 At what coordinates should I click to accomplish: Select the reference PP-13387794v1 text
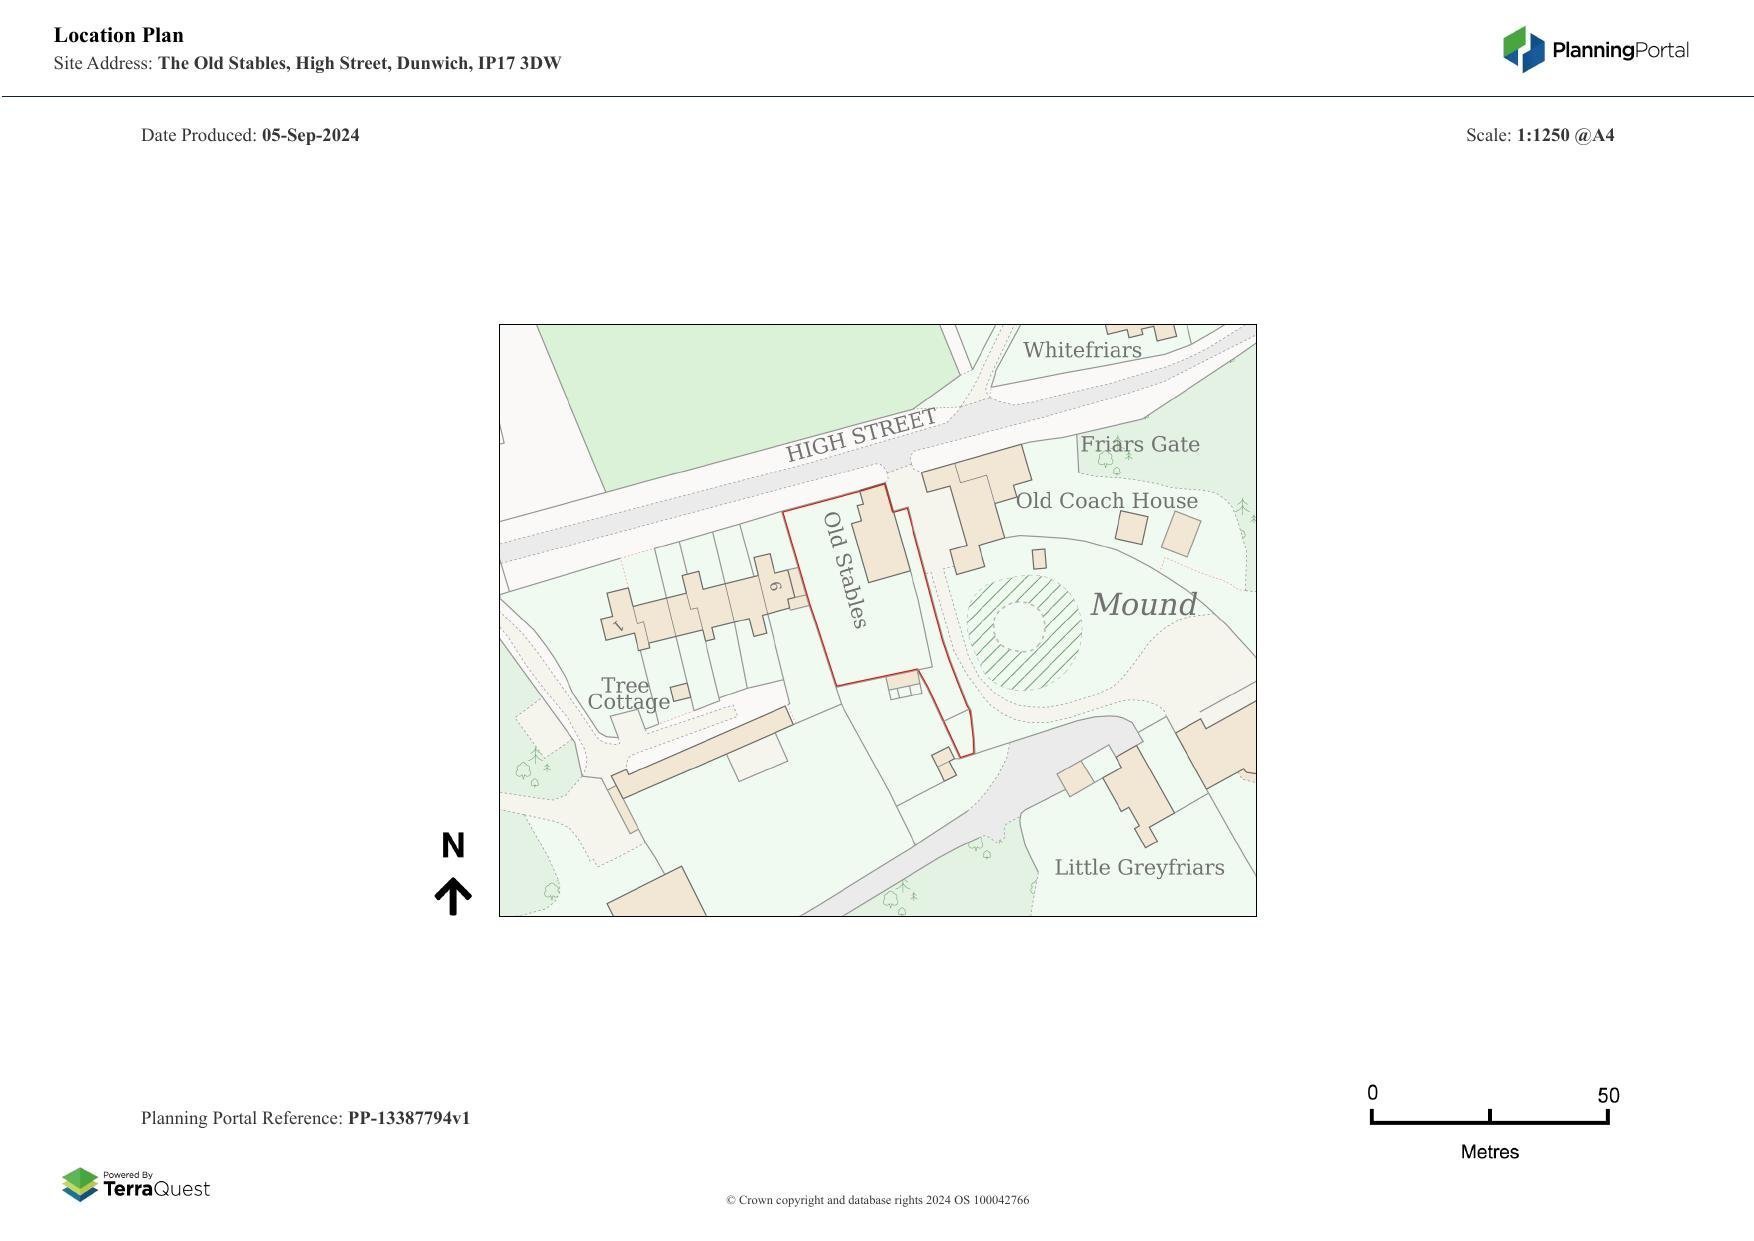pyautogui.click(x=408, y=1118)
